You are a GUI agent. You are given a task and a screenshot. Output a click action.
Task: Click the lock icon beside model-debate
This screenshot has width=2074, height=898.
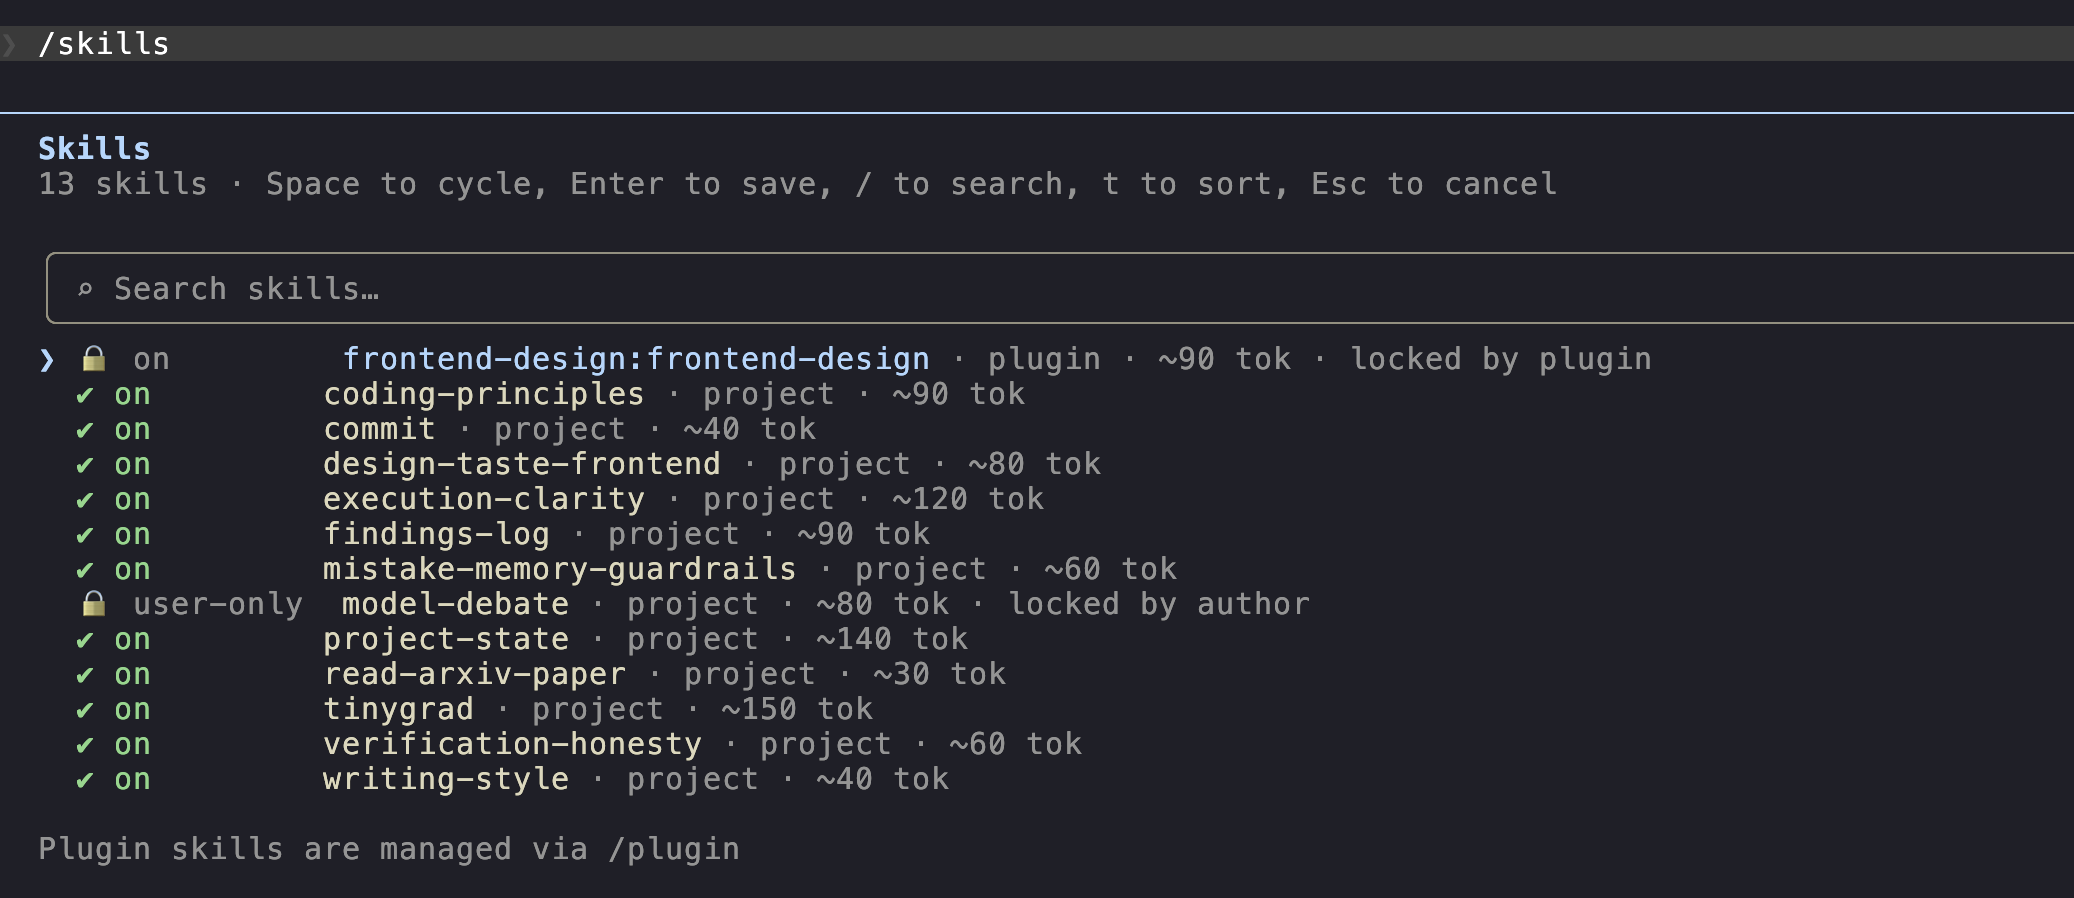94,604
